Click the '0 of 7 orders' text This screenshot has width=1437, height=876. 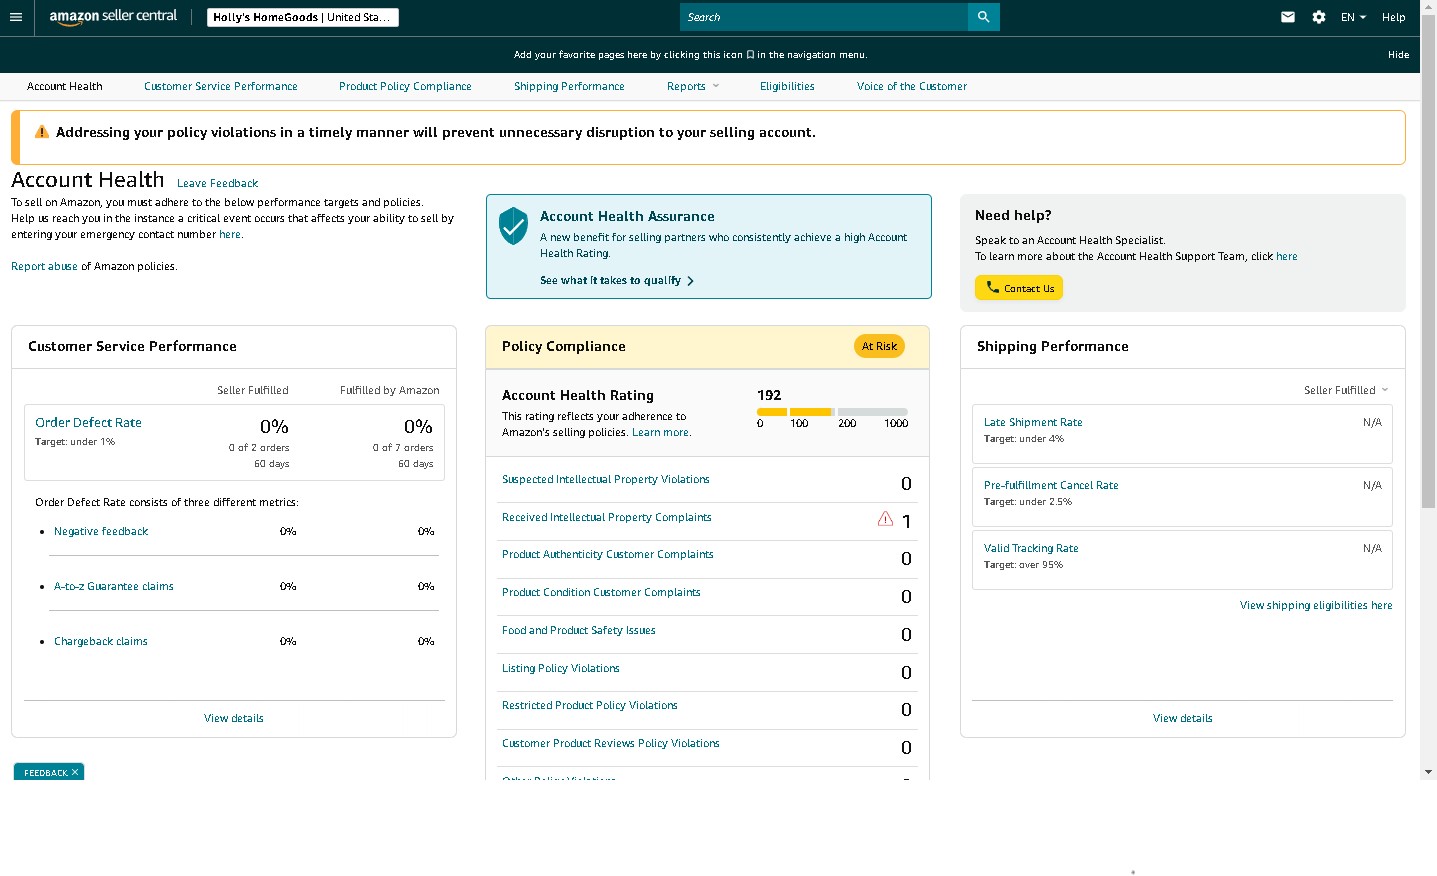(403, 448)
